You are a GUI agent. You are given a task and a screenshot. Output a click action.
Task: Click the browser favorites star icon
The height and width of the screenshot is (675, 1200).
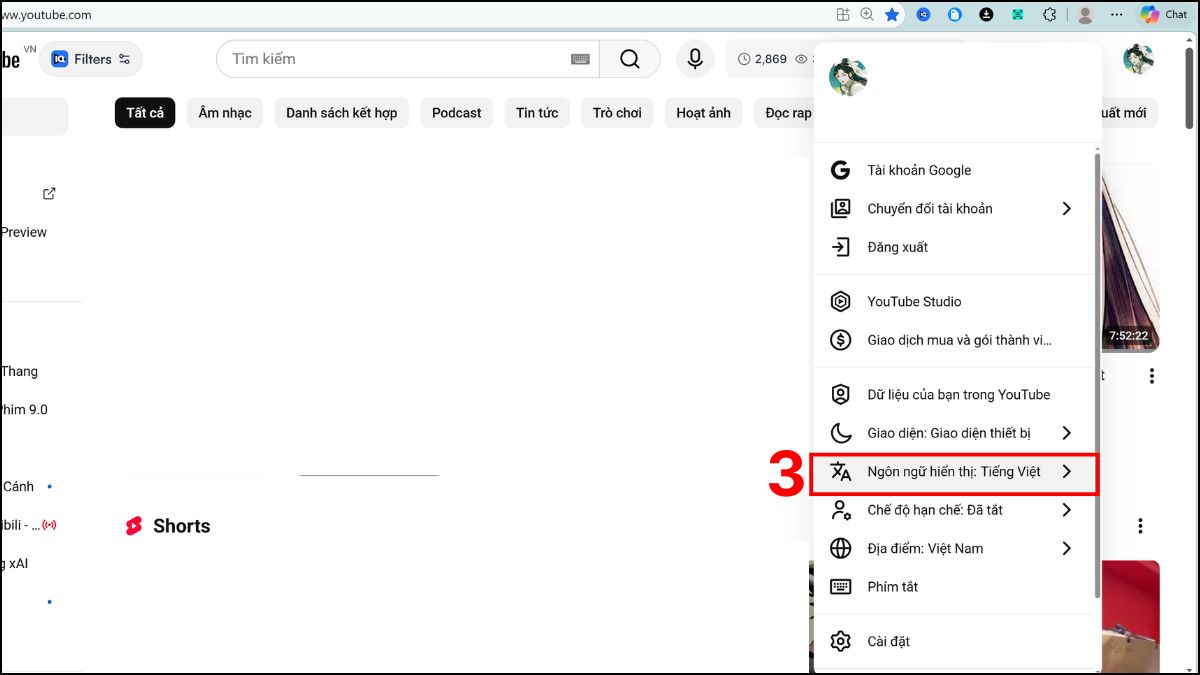892,15
